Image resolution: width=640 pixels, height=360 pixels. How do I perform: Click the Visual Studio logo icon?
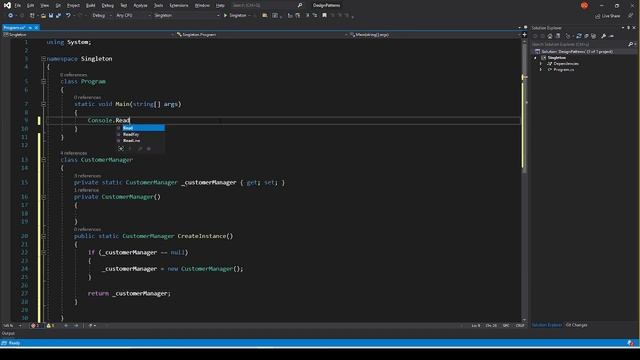[7, 5]
